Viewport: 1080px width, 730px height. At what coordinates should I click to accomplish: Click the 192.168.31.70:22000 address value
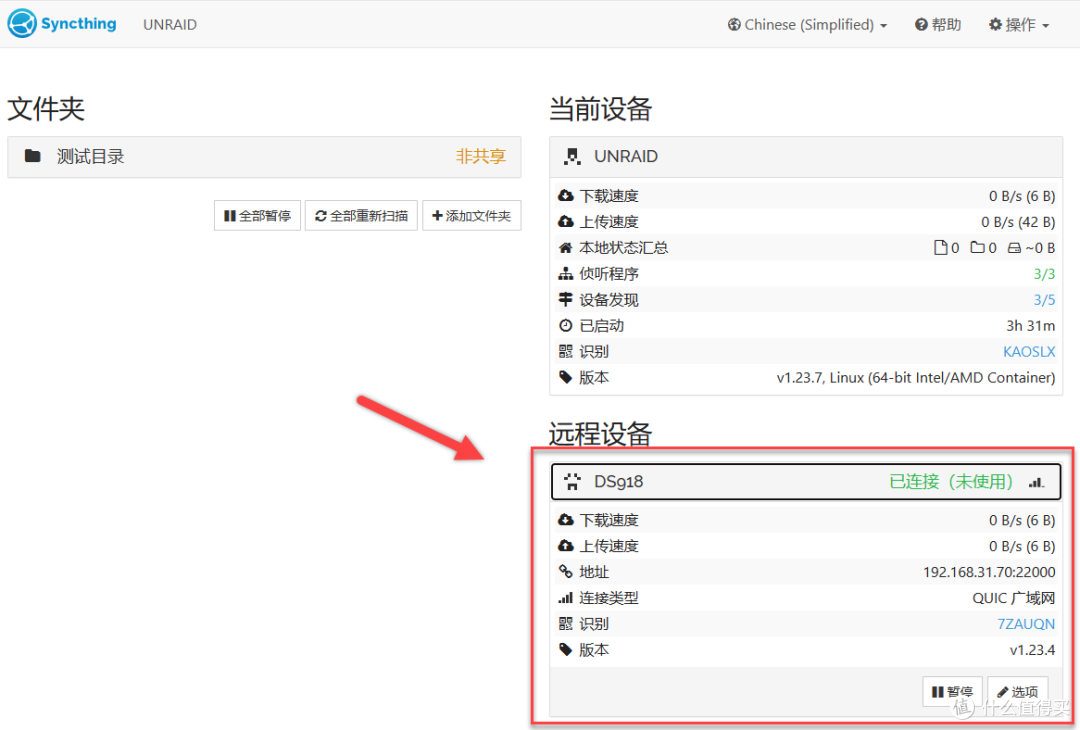[988, 572]
